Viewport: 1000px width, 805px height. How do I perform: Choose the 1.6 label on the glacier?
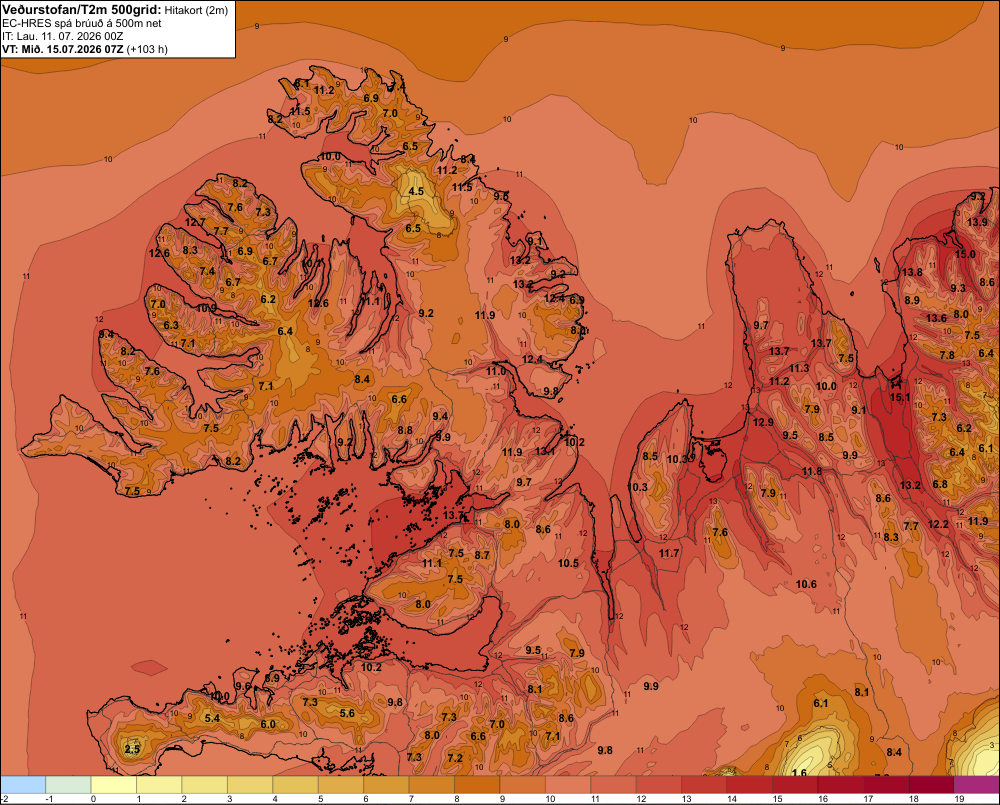click(x=798, y=772)
